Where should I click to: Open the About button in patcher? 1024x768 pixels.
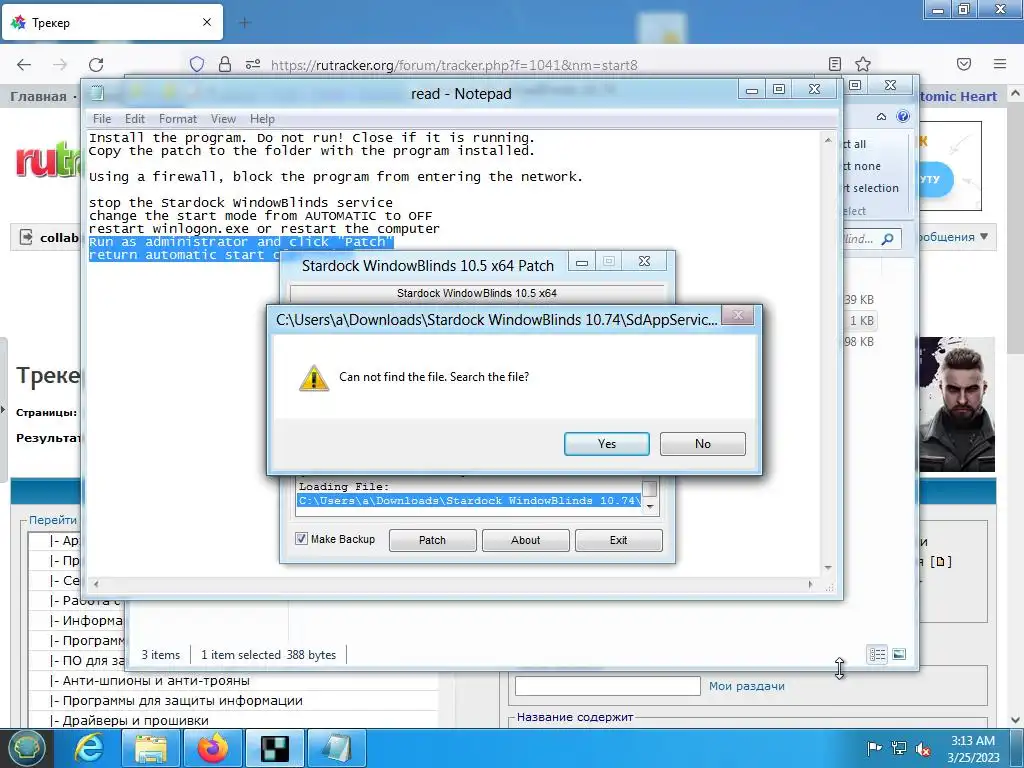(525, 540)
